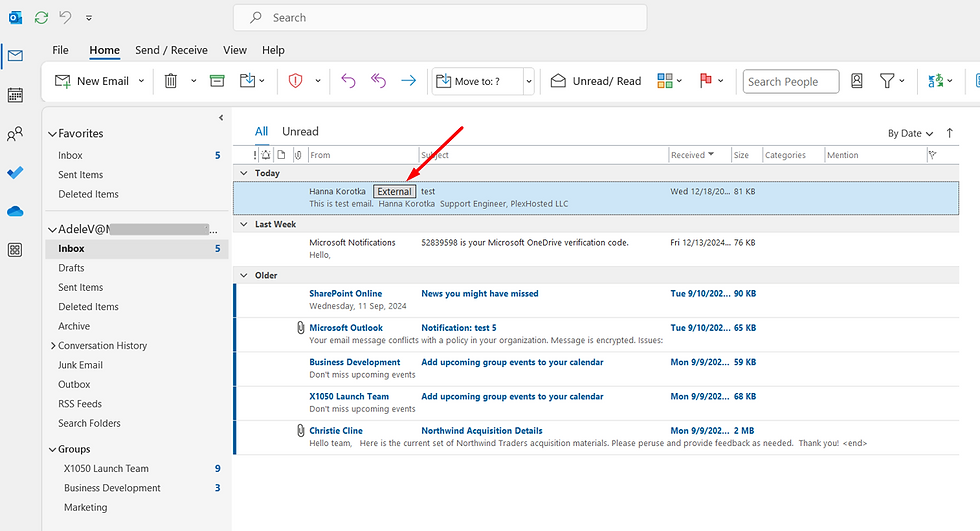Click the Unread/ Read button
The width and height of the screenshot is (980, 531).
596,81
